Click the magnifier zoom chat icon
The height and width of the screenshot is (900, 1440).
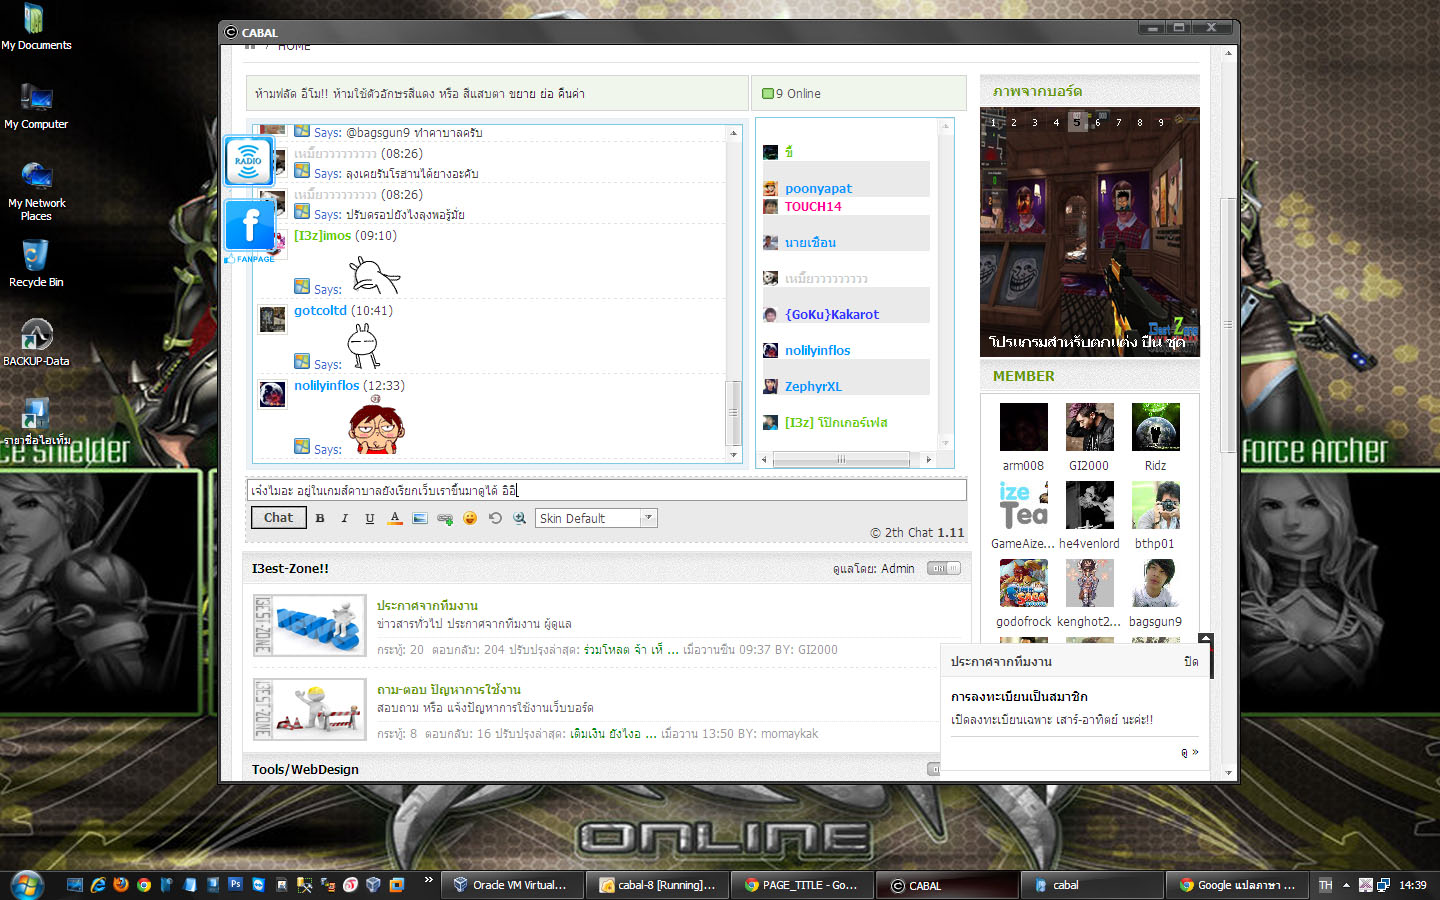[x=520, y=518]
